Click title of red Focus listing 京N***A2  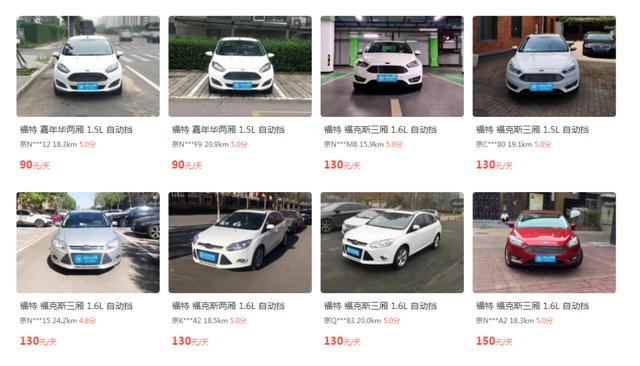[x=532, y=306]
